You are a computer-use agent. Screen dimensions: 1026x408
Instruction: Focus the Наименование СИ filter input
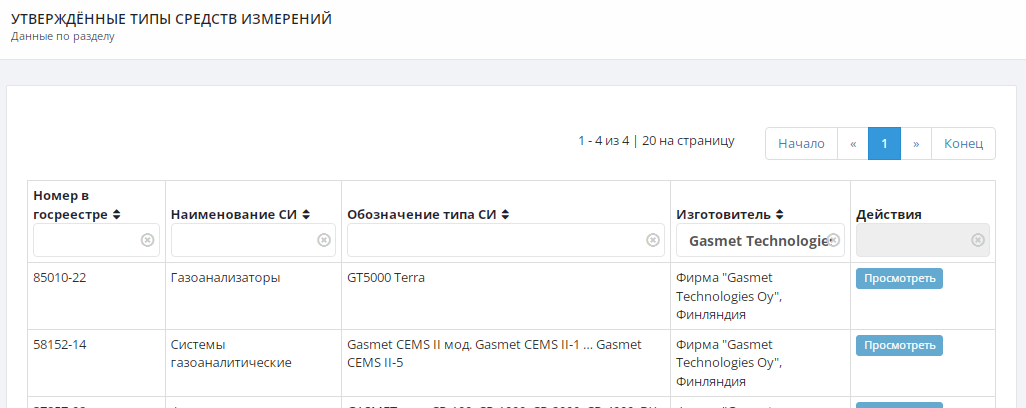[245, 240]
